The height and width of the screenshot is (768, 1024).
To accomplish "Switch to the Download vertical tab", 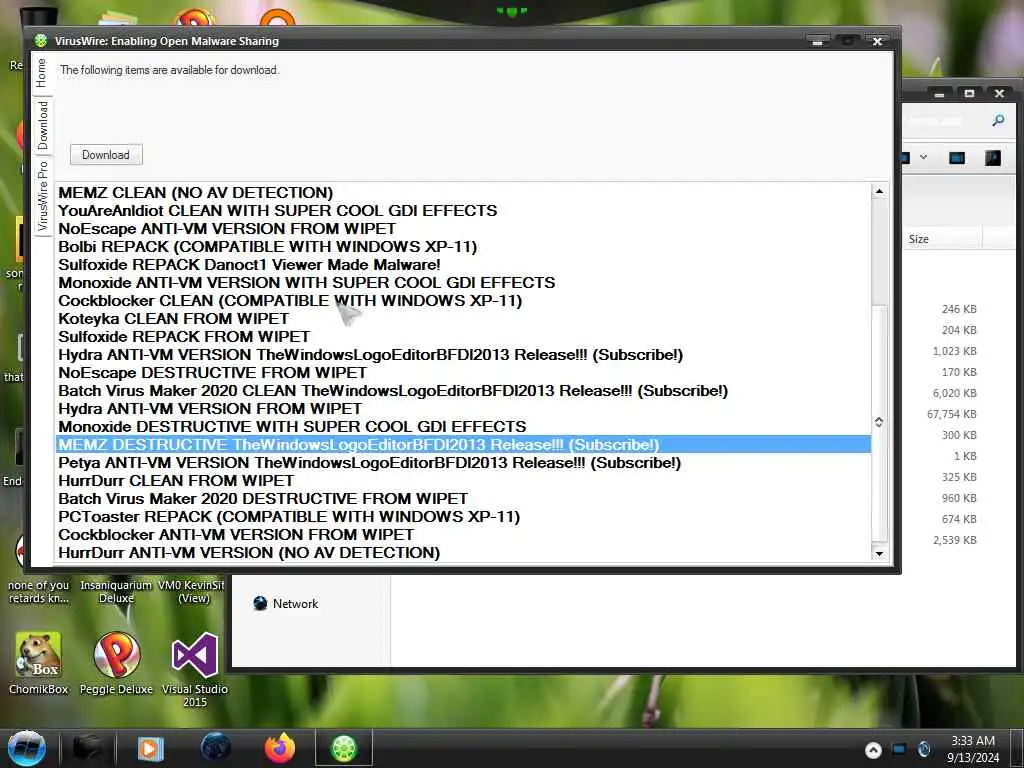I will tap(42, 125).
